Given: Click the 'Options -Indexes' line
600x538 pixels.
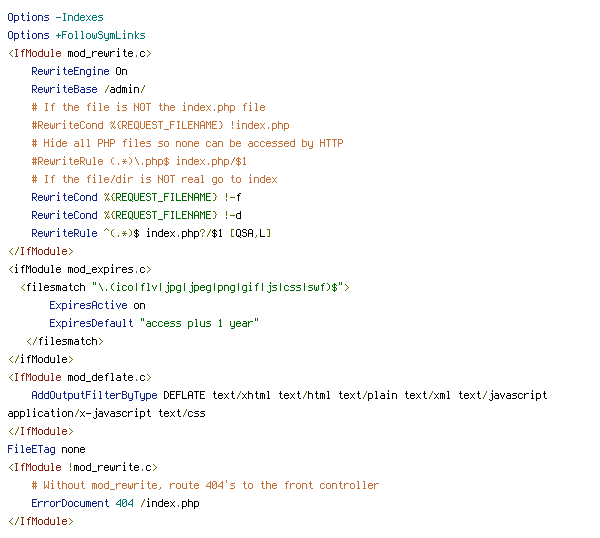Looking at the screenshot, I should coord(55,18).
